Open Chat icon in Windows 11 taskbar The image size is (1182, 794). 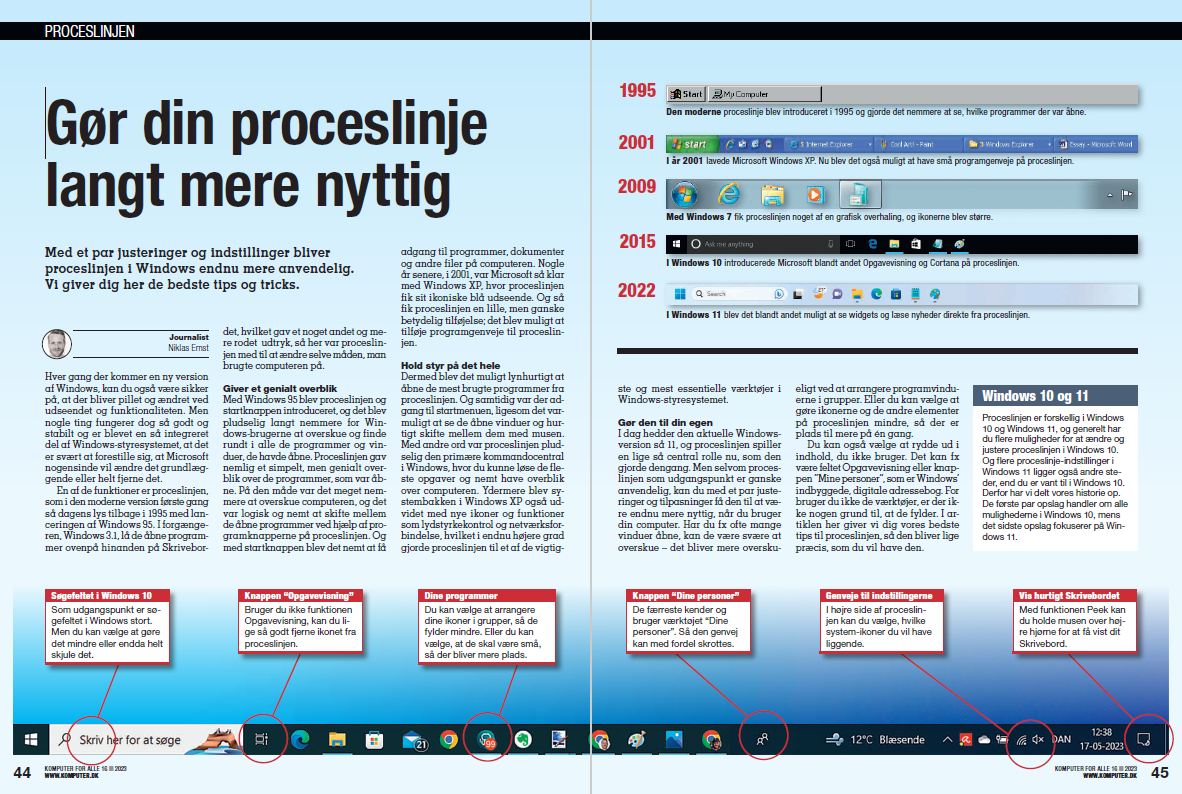(x=837, y=294)
